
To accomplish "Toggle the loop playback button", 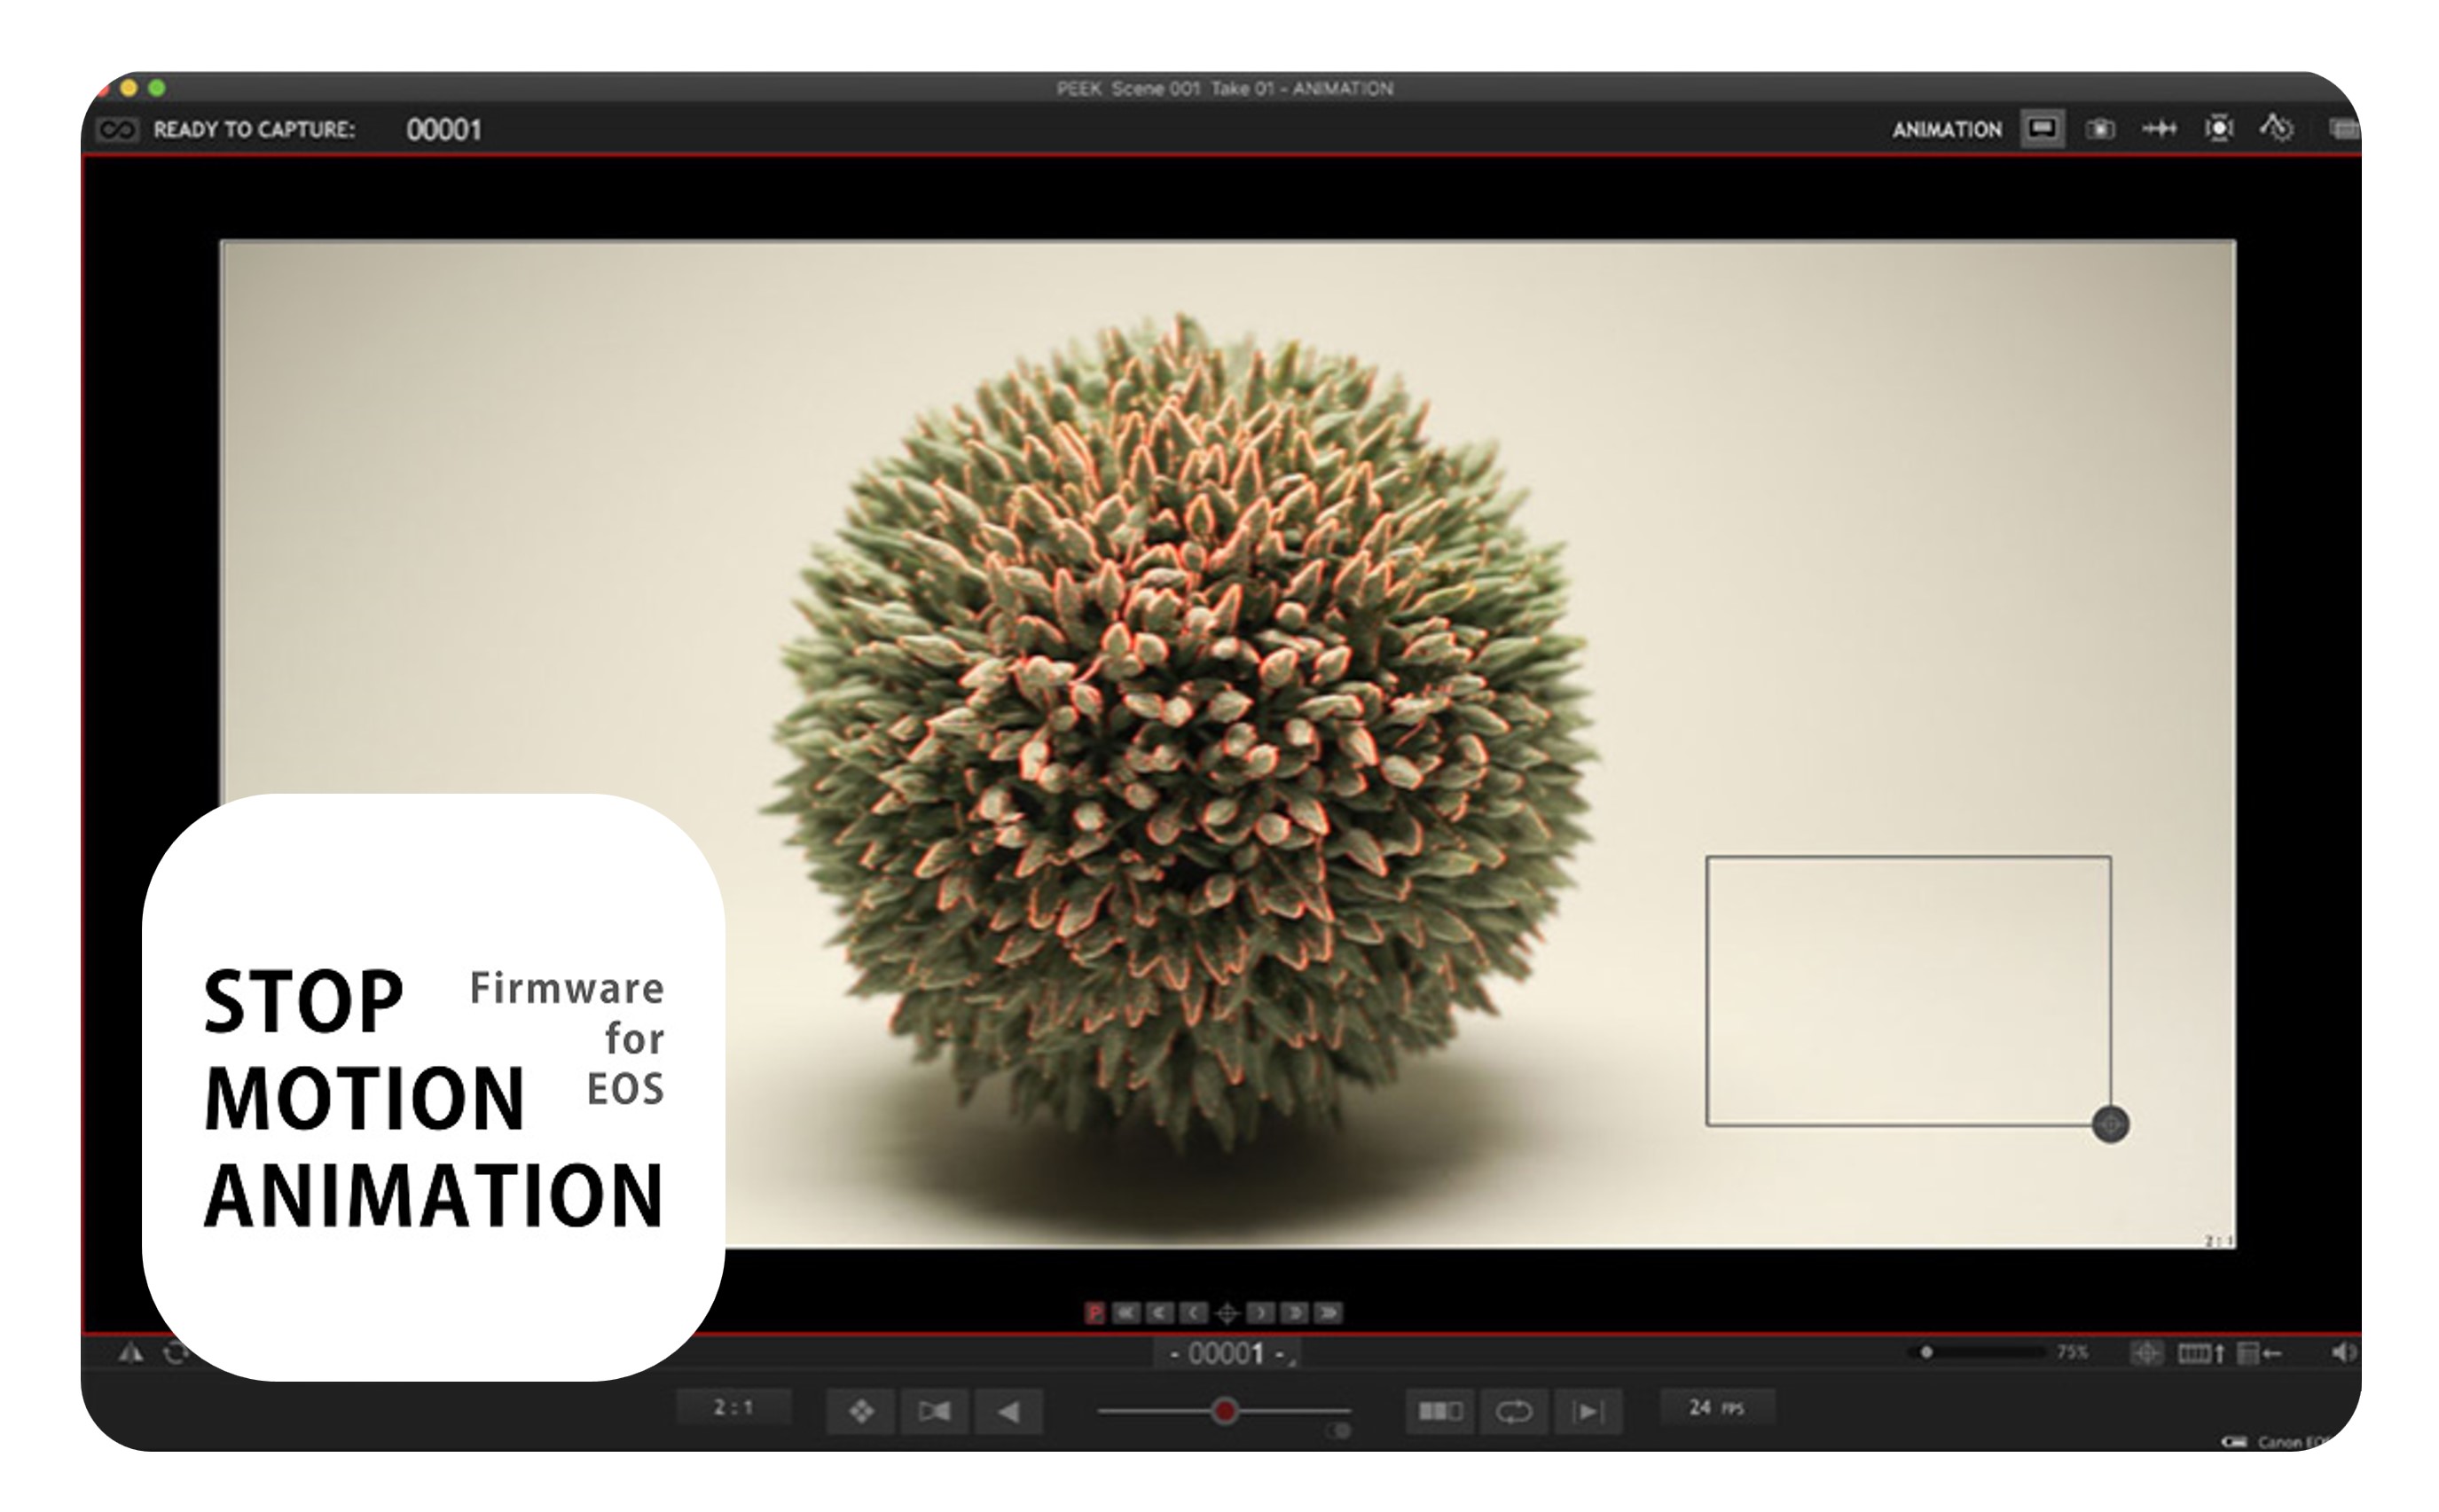I will tap(1513, 1411).
